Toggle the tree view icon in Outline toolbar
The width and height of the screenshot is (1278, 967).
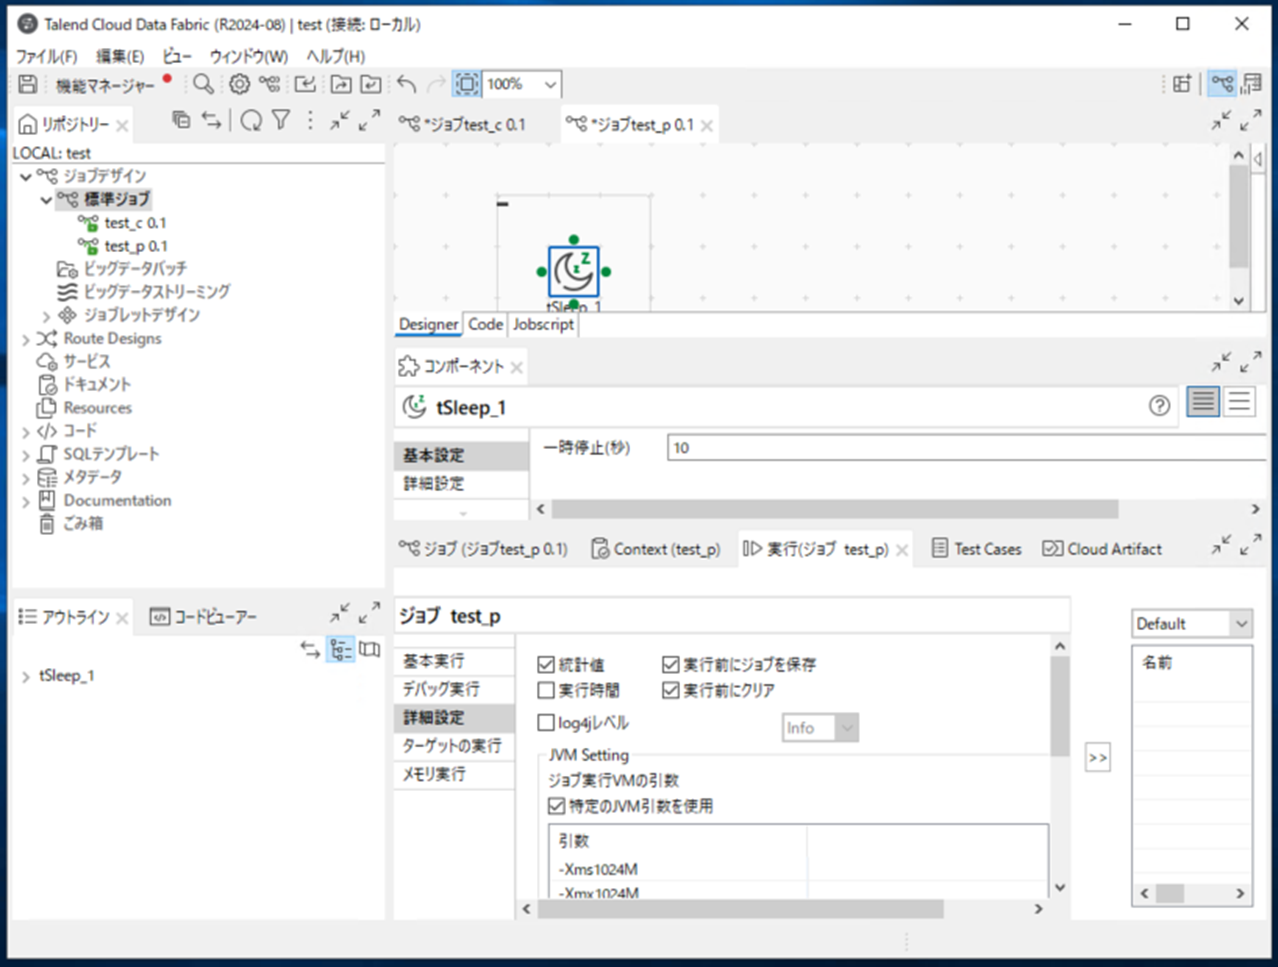click(341, 651)
